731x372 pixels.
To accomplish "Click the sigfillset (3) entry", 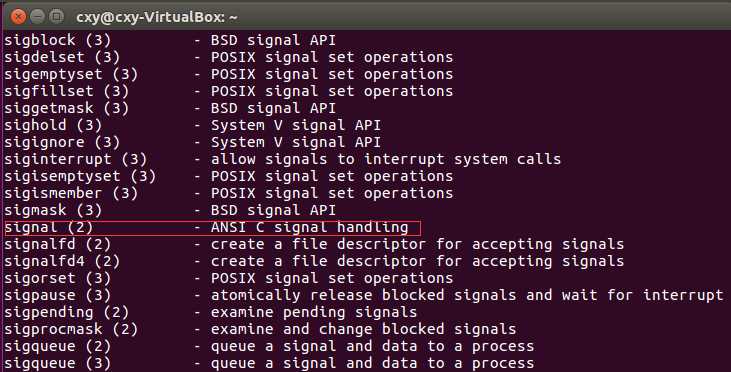I will (x=66, y=91).
